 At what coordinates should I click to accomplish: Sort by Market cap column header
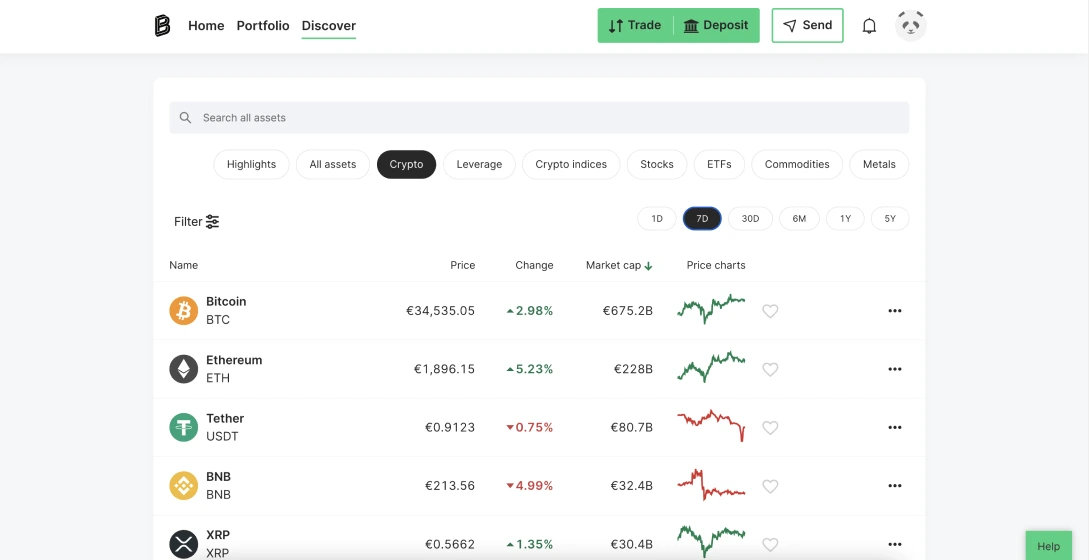coord(619,265)
